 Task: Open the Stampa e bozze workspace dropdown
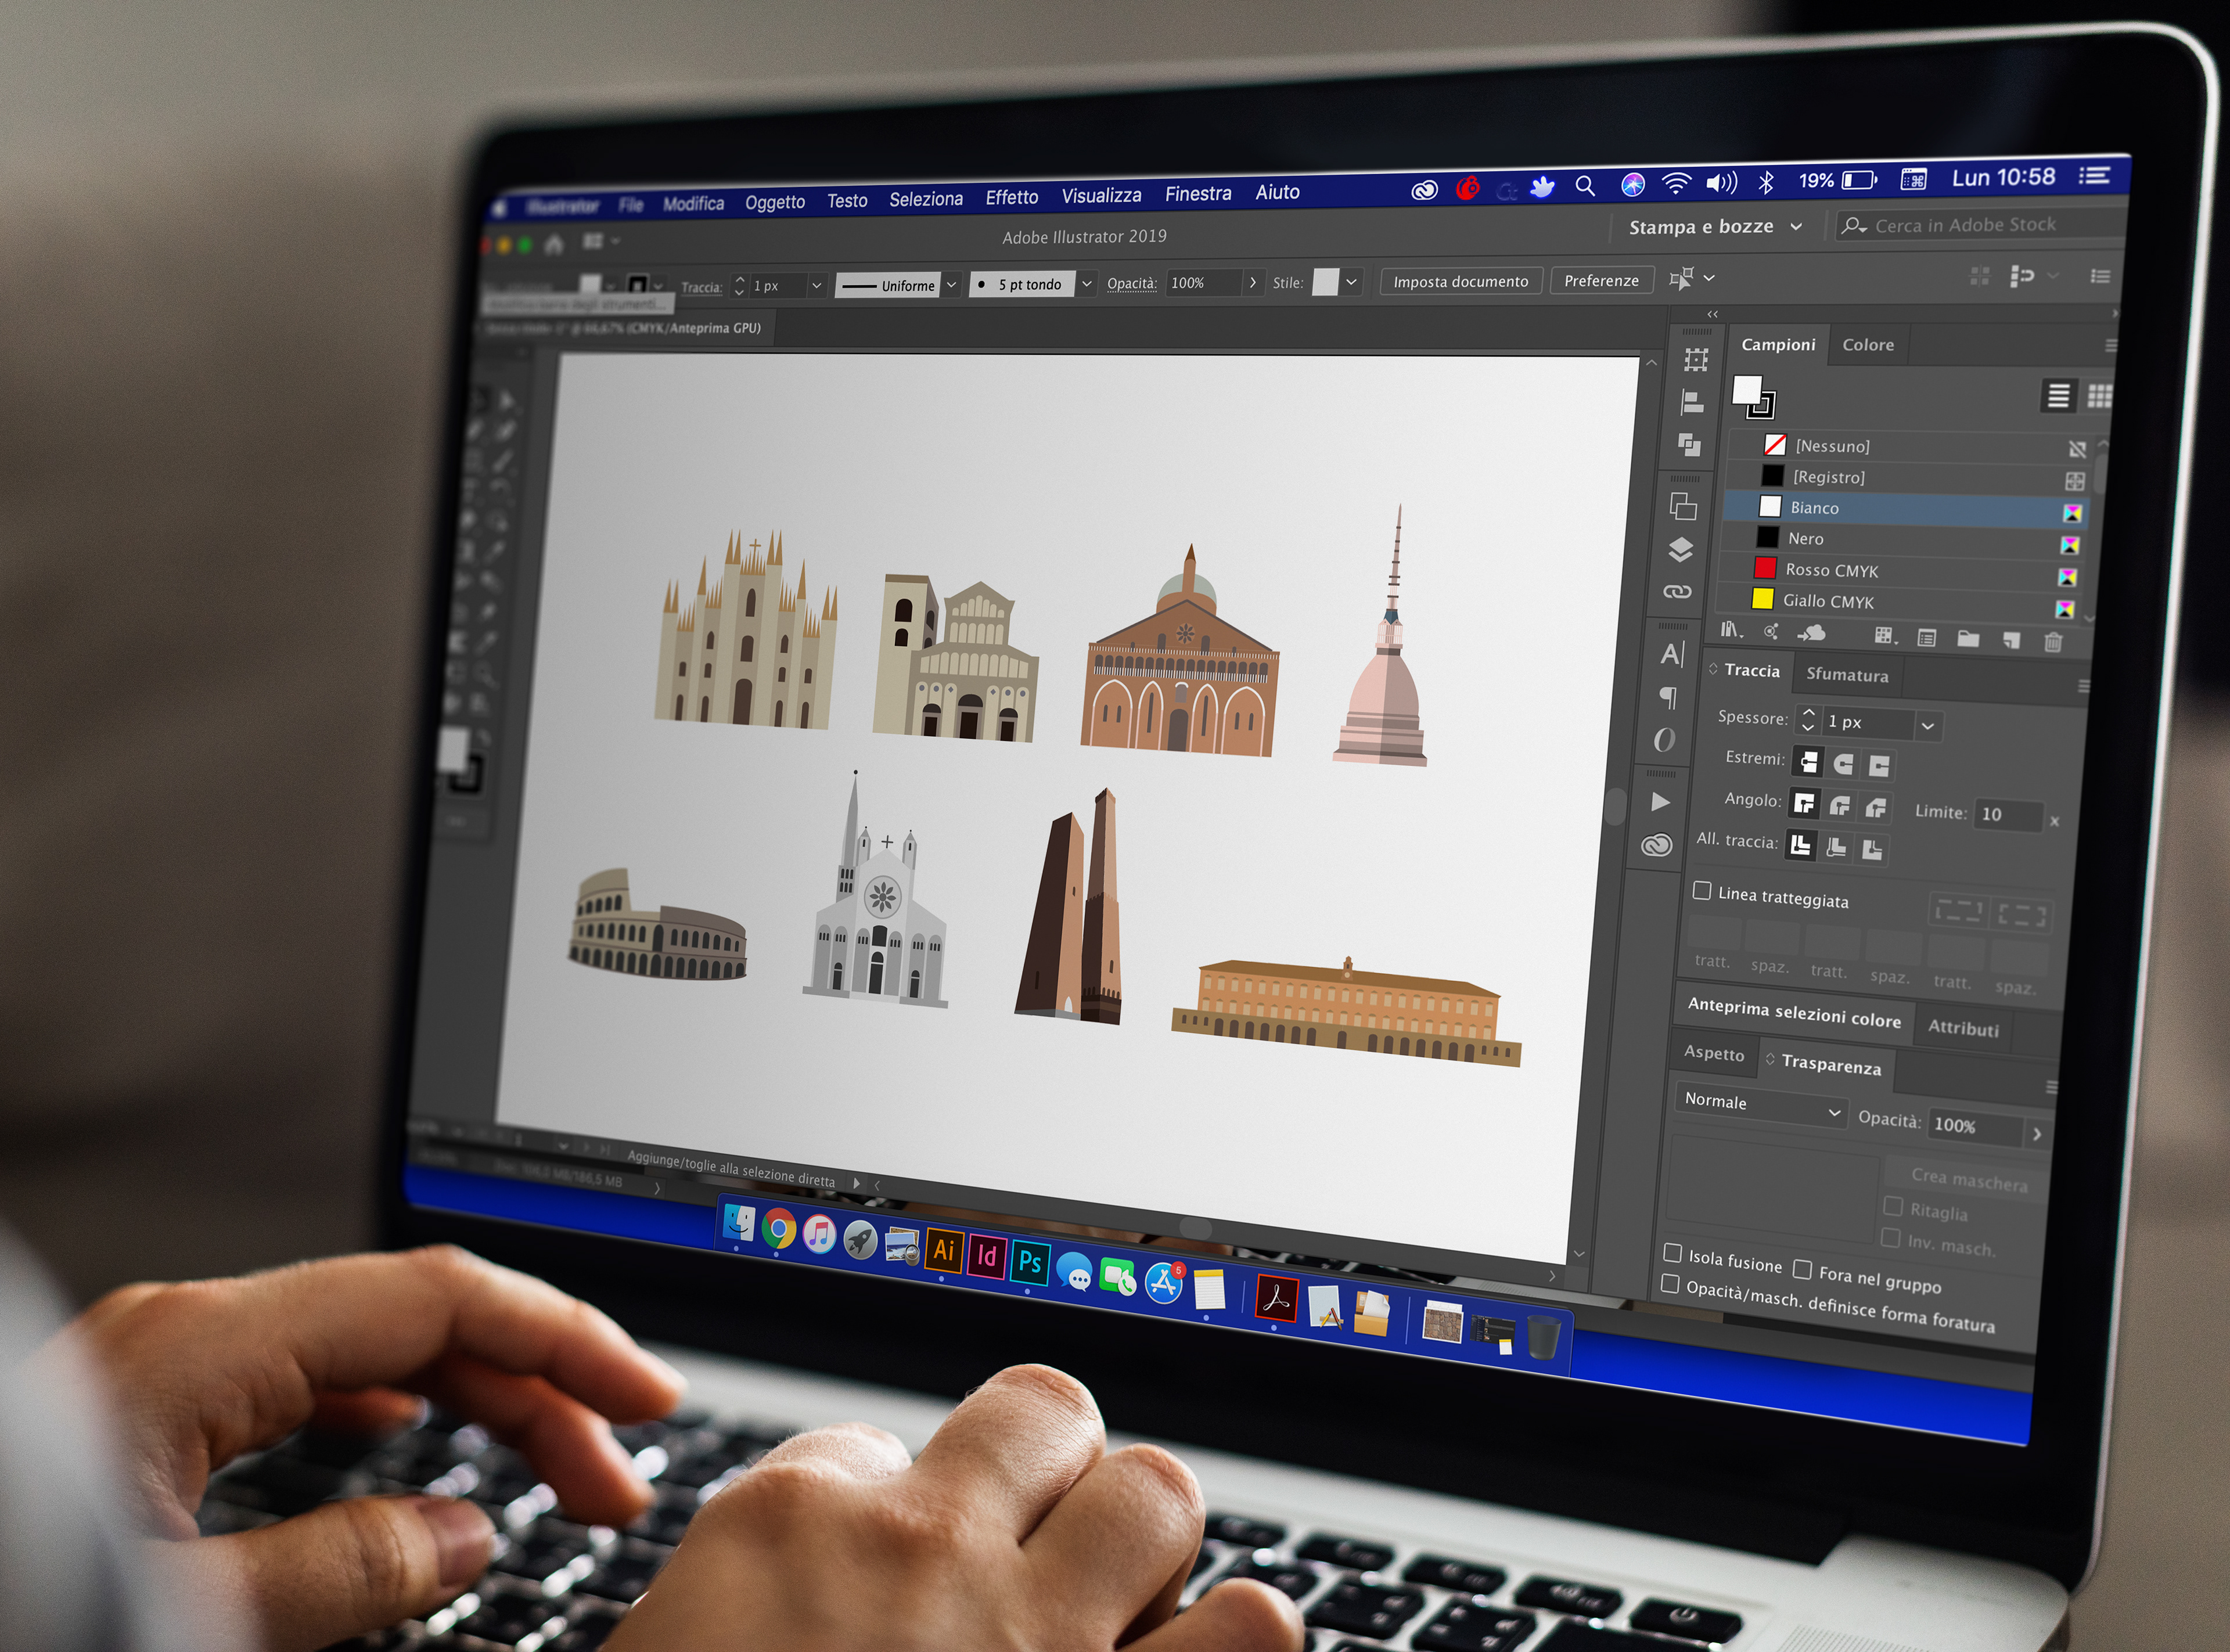tap(1715, 227)
